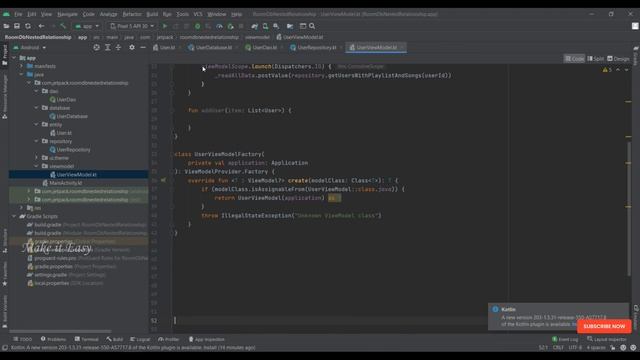Image resolution: width=640 pixels, height=360 pixels.
Task: Open the Problems tool window
Action: (x=53, y=339)
